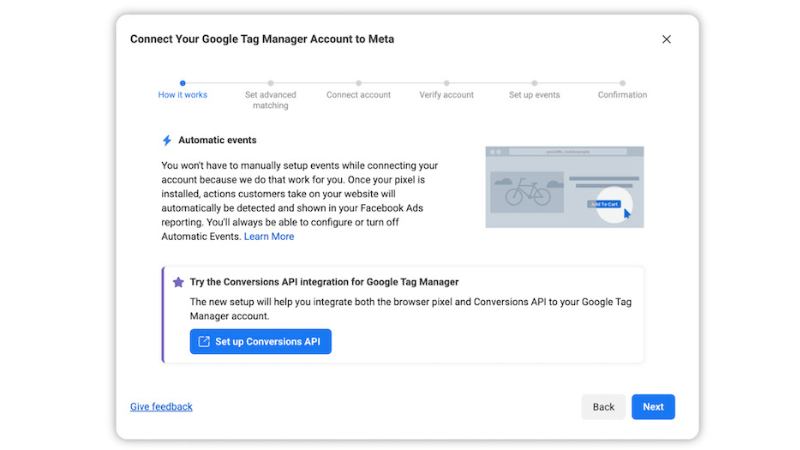The image size is (800, 450).
Task: Click the lightning bolt Automatic events icon
Action: tap(167, 141)
